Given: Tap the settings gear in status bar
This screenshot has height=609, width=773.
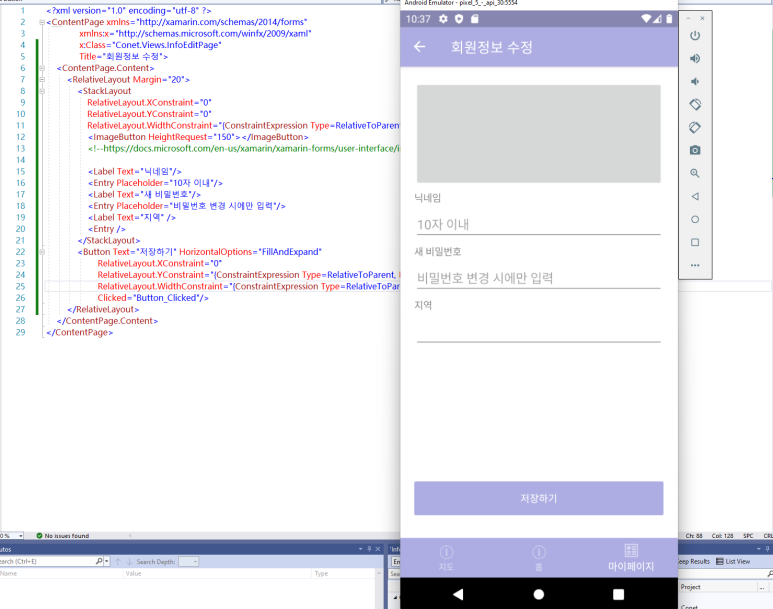Looking at the screenshot, I should 444,19.
